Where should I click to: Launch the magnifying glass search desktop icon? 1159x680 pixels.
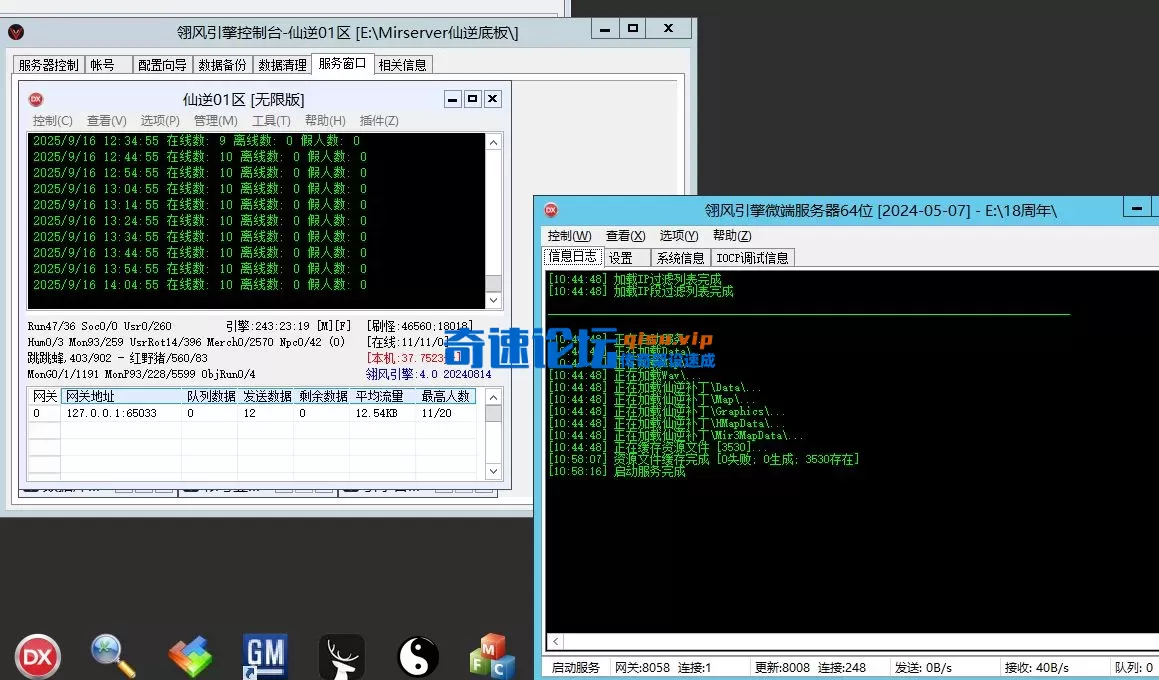(x=113, y=656)
